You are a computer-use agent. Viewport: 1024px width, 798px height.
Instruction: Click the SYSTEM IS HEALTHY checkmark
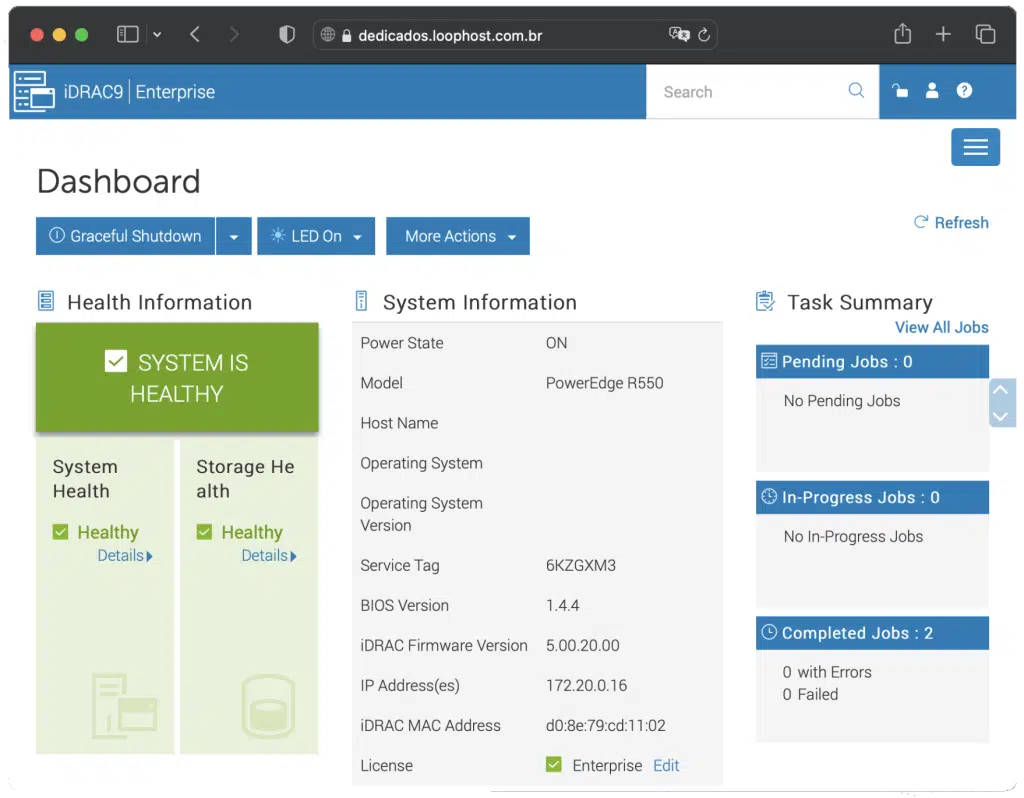(x=116, y=361)
